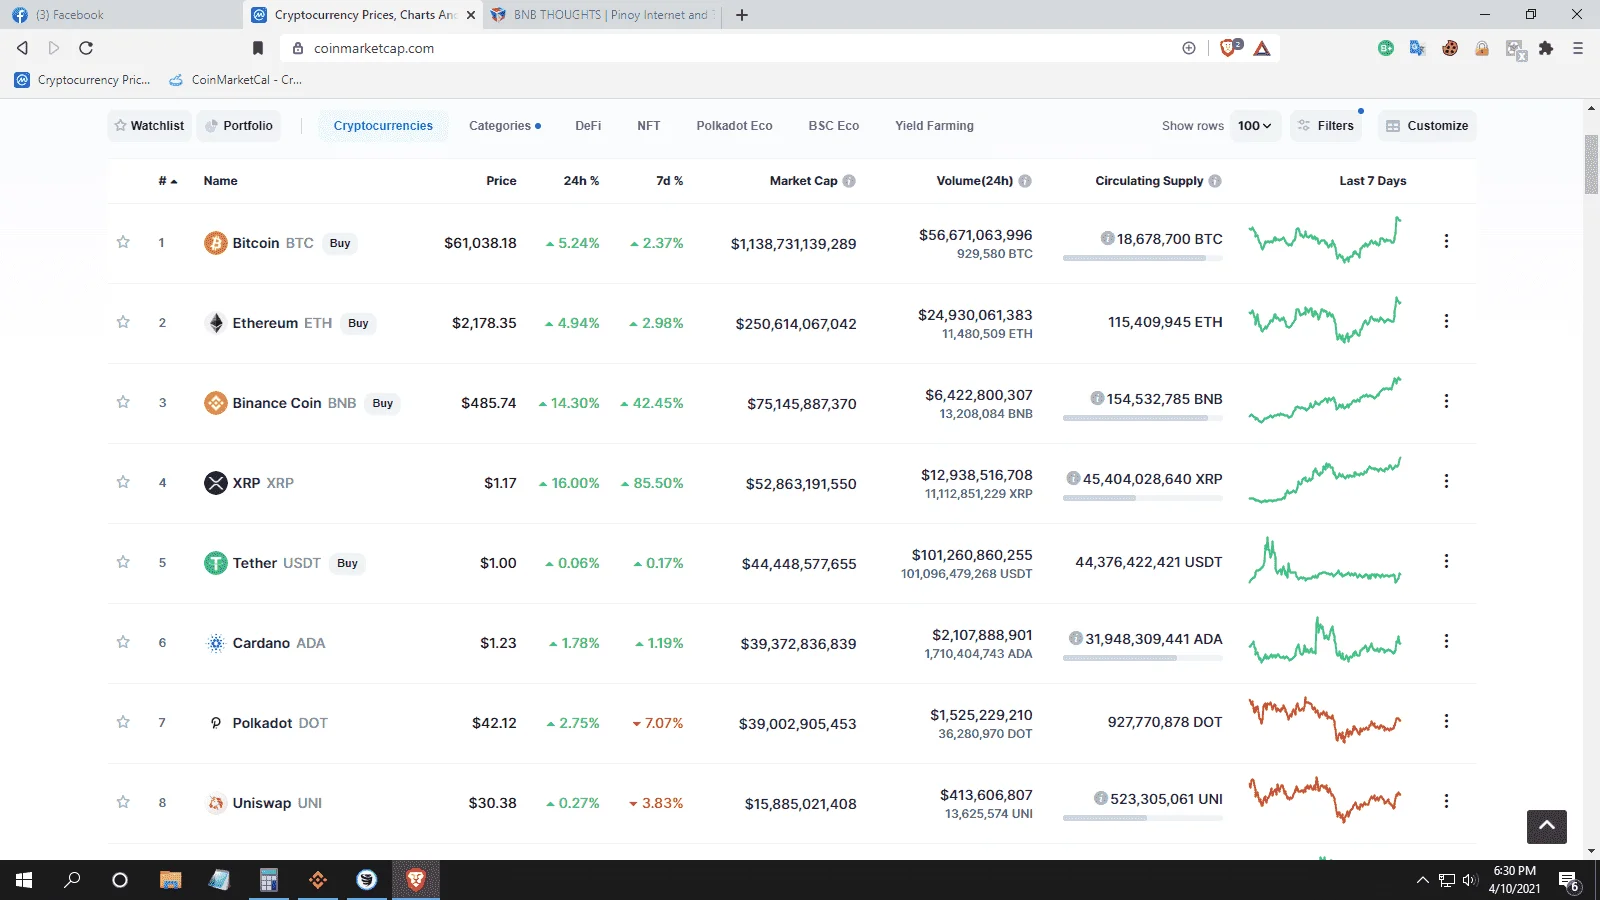Open the BSC Eco tab

click(834, 126)
